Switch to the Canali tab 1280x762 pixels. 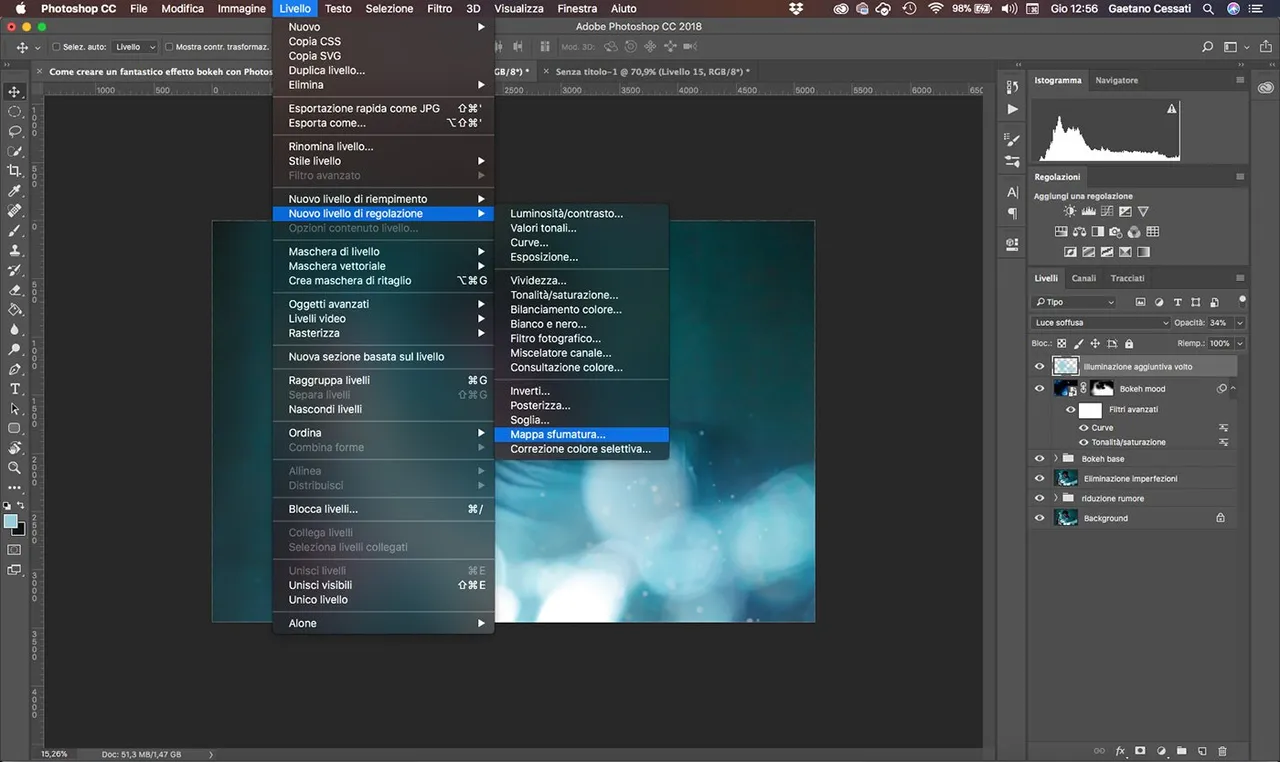click(1083, 278)
